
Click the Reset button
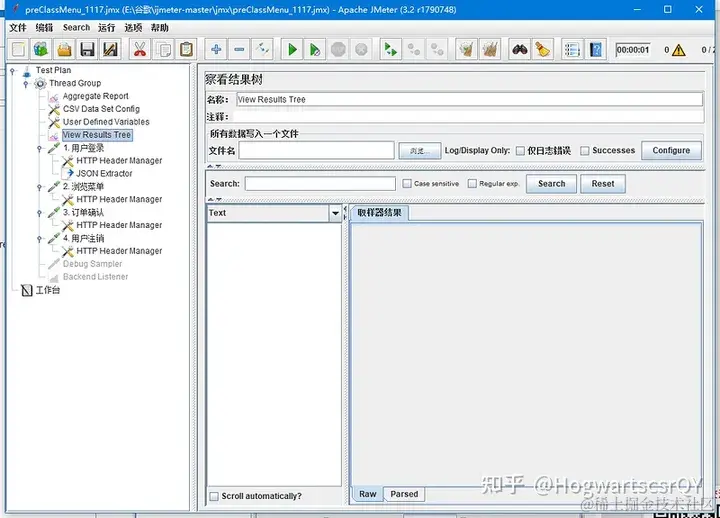(602, 184)
